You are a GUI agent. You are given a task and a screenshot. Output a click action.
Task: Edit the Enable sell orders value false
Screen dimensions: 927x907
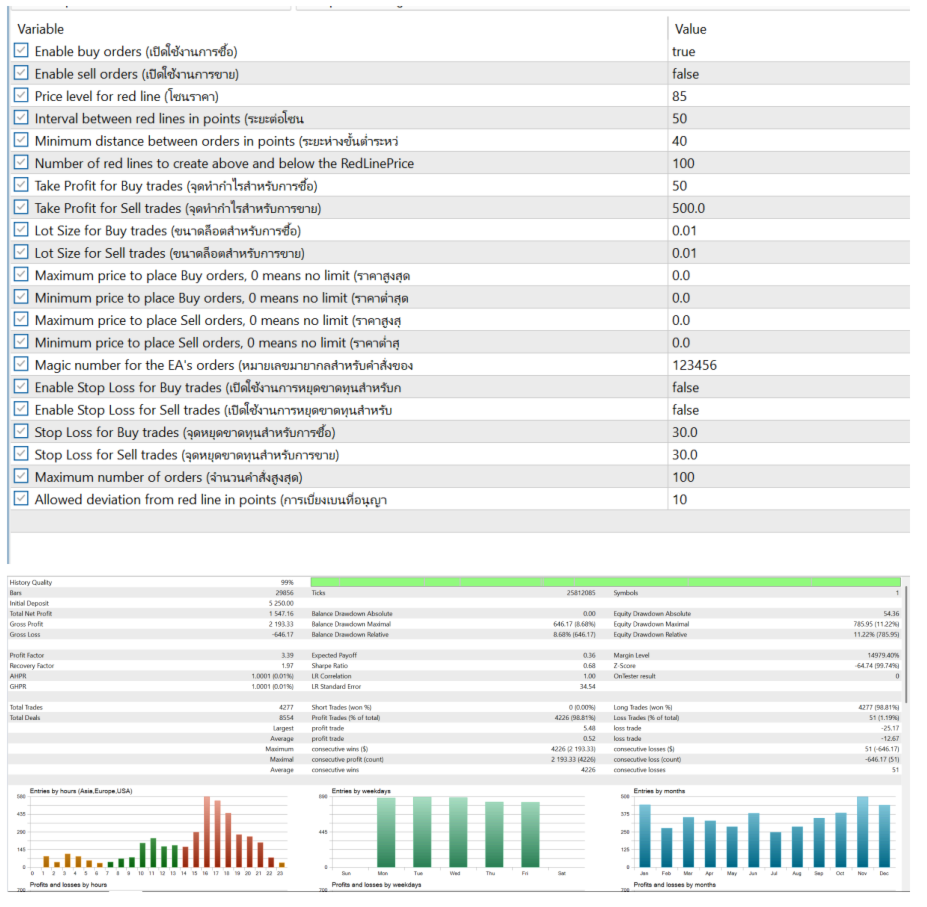click(685, 74)
